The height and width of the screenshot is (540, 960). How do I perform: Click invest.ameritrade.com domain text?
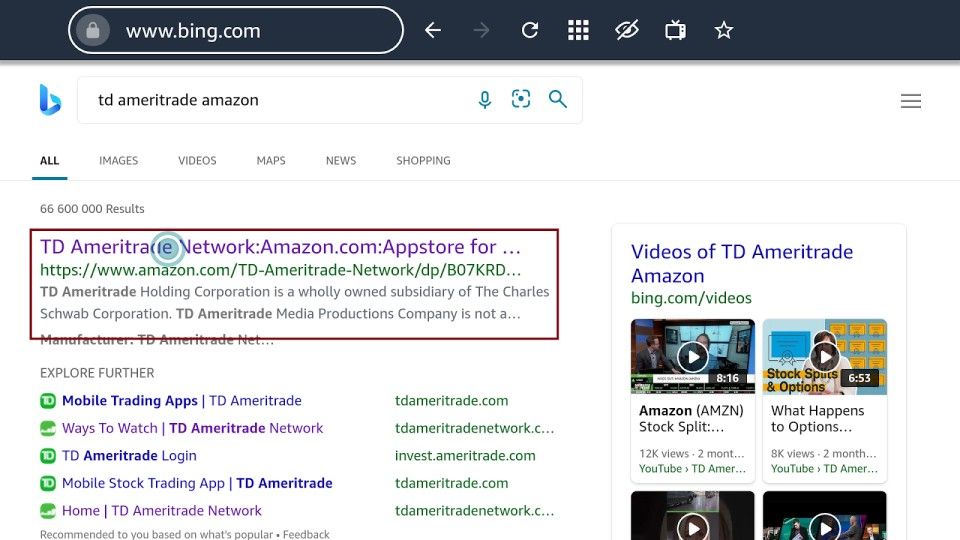(x=465, y=456)
